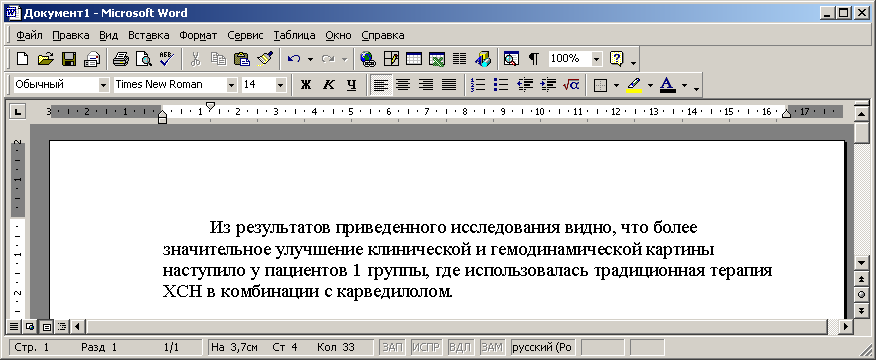Switch to Normal view button
The height and width of the screenshot is (360, 876).
click(14, 326)
